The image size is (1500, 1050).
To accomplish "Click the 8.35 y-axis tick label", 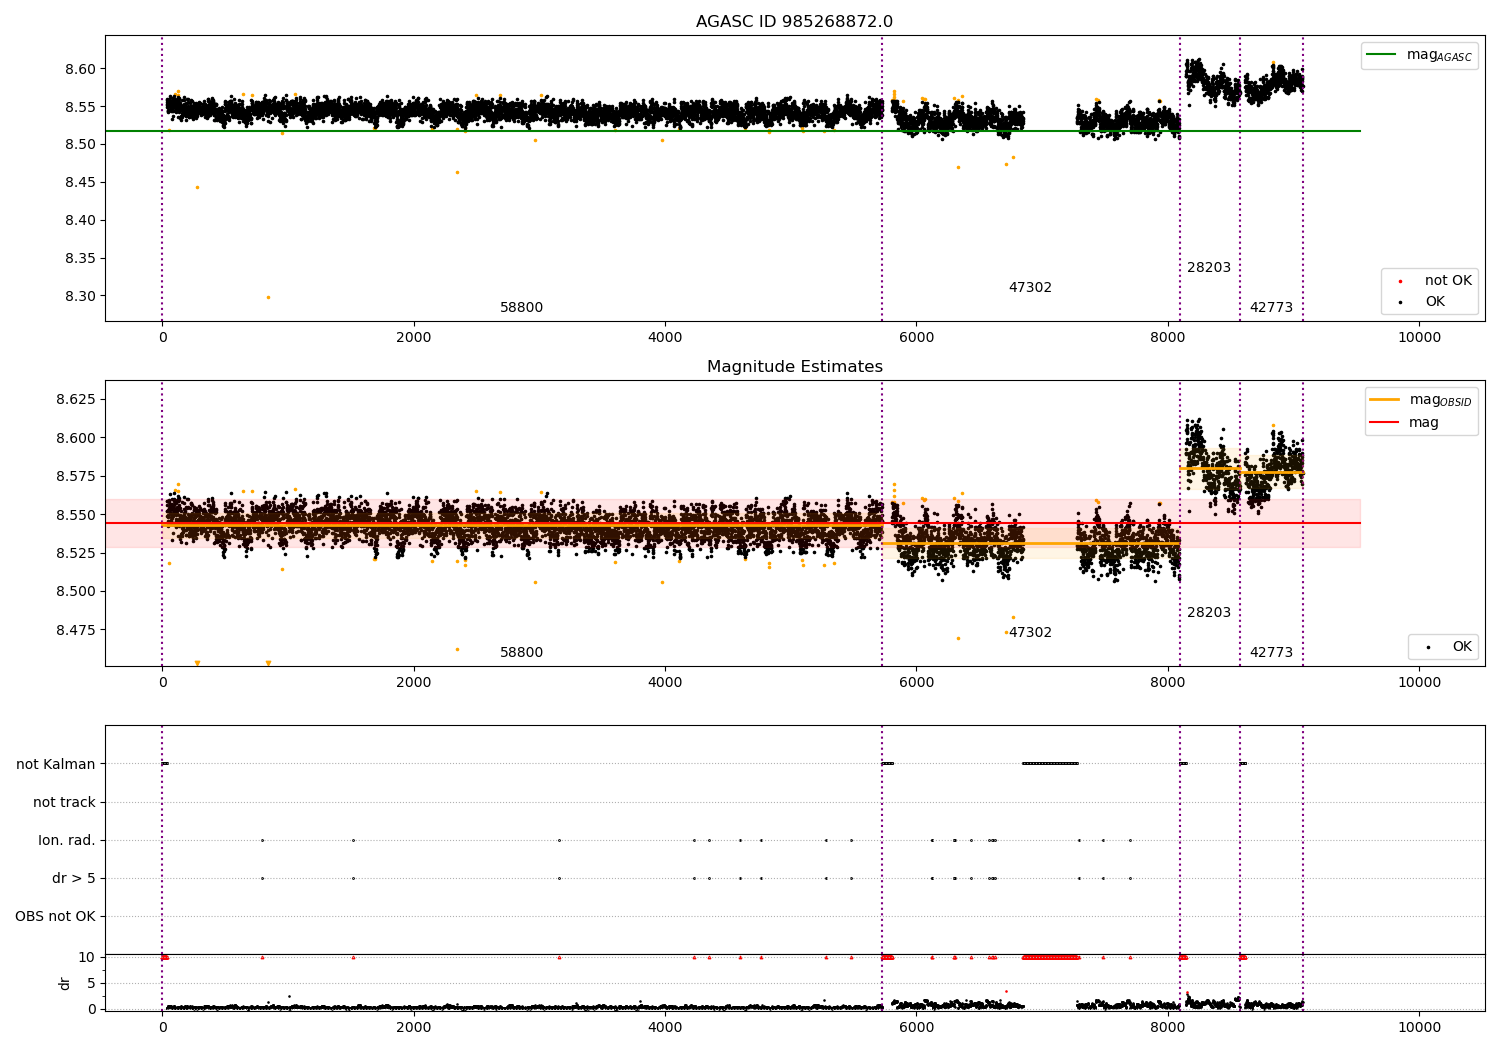I will click(79, 258).
